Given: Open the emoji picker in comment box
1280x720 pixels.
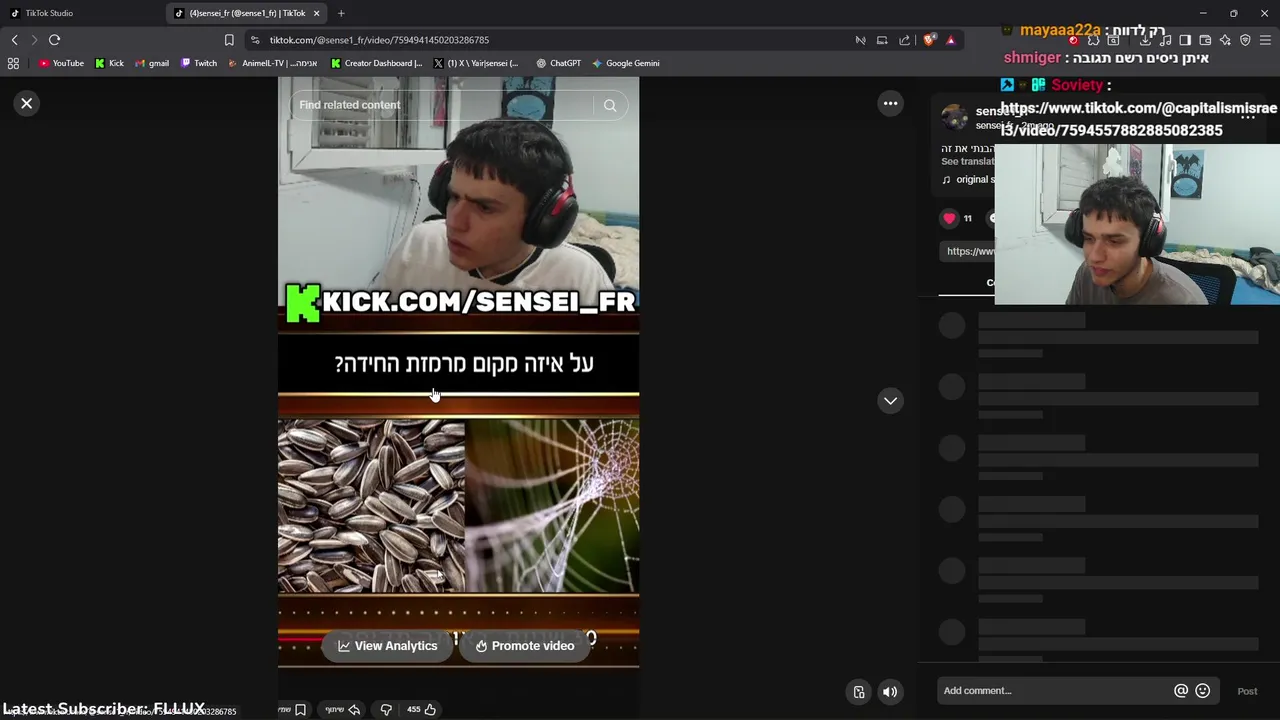Looking at the screenshot, I should point(1203,691).
